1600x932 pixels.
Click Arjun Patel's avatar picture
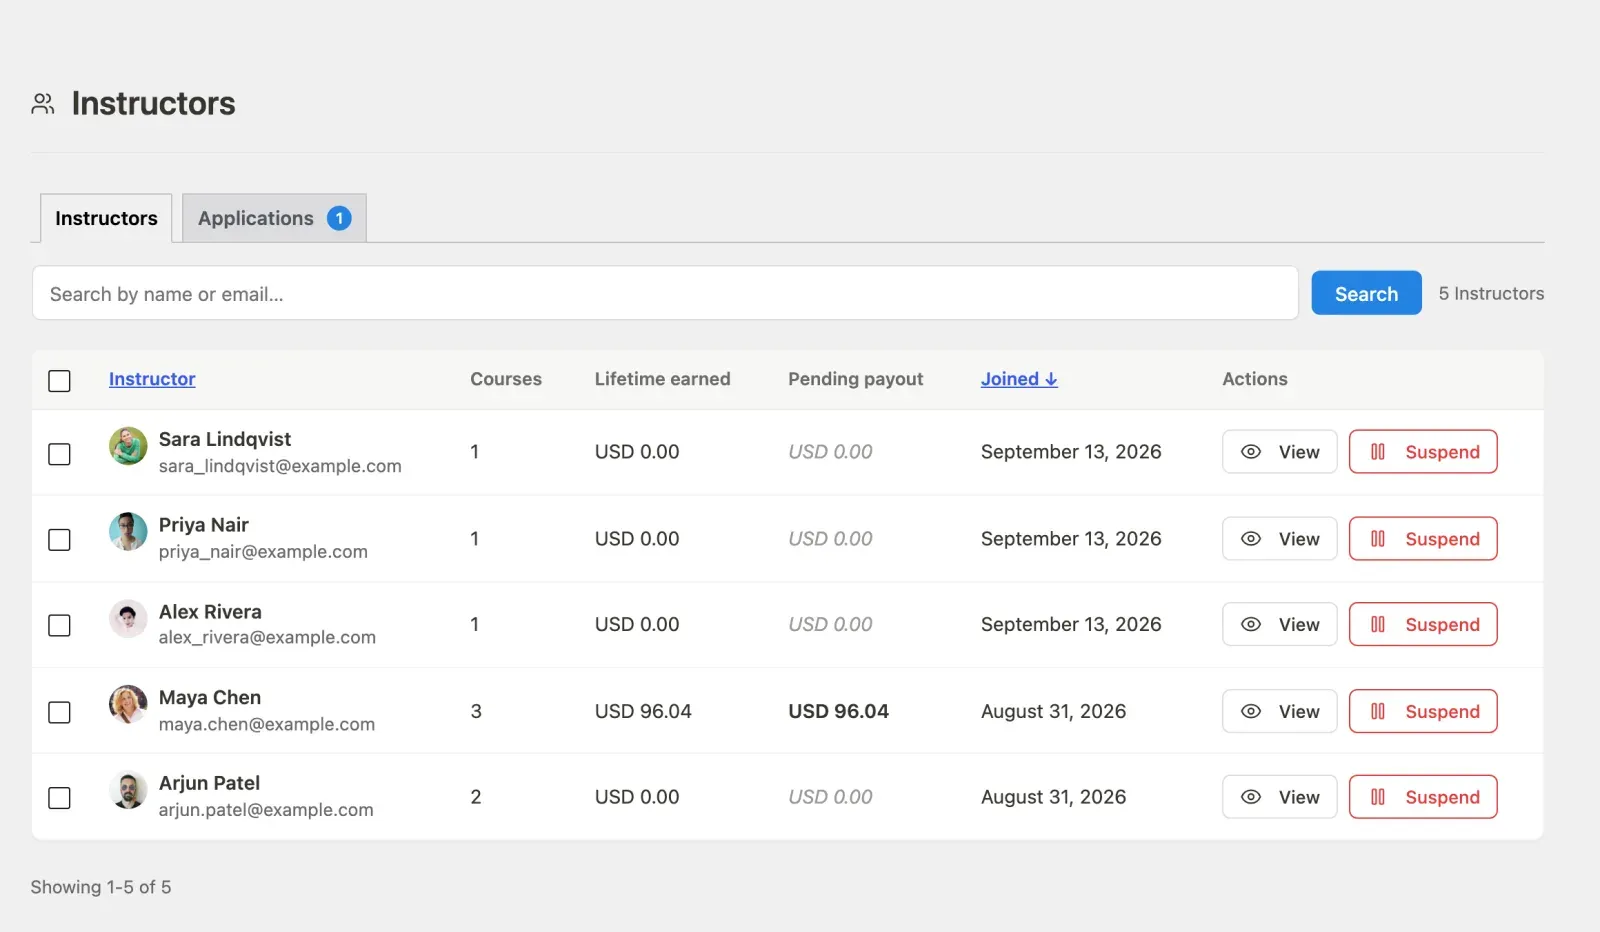pos(128,791)
